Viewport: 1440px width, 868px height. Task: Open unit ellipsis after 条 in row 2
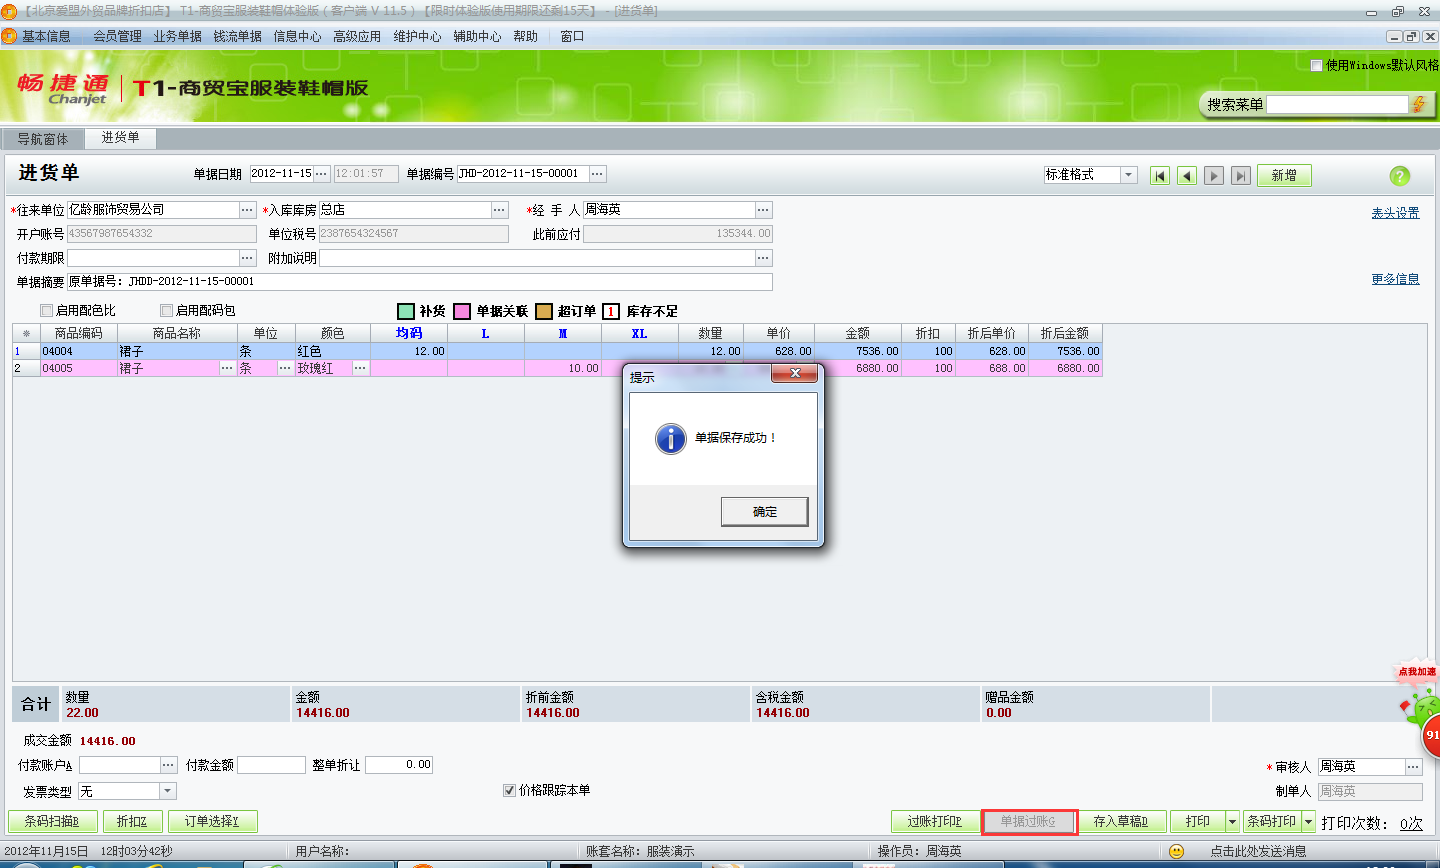pos(285,368)
